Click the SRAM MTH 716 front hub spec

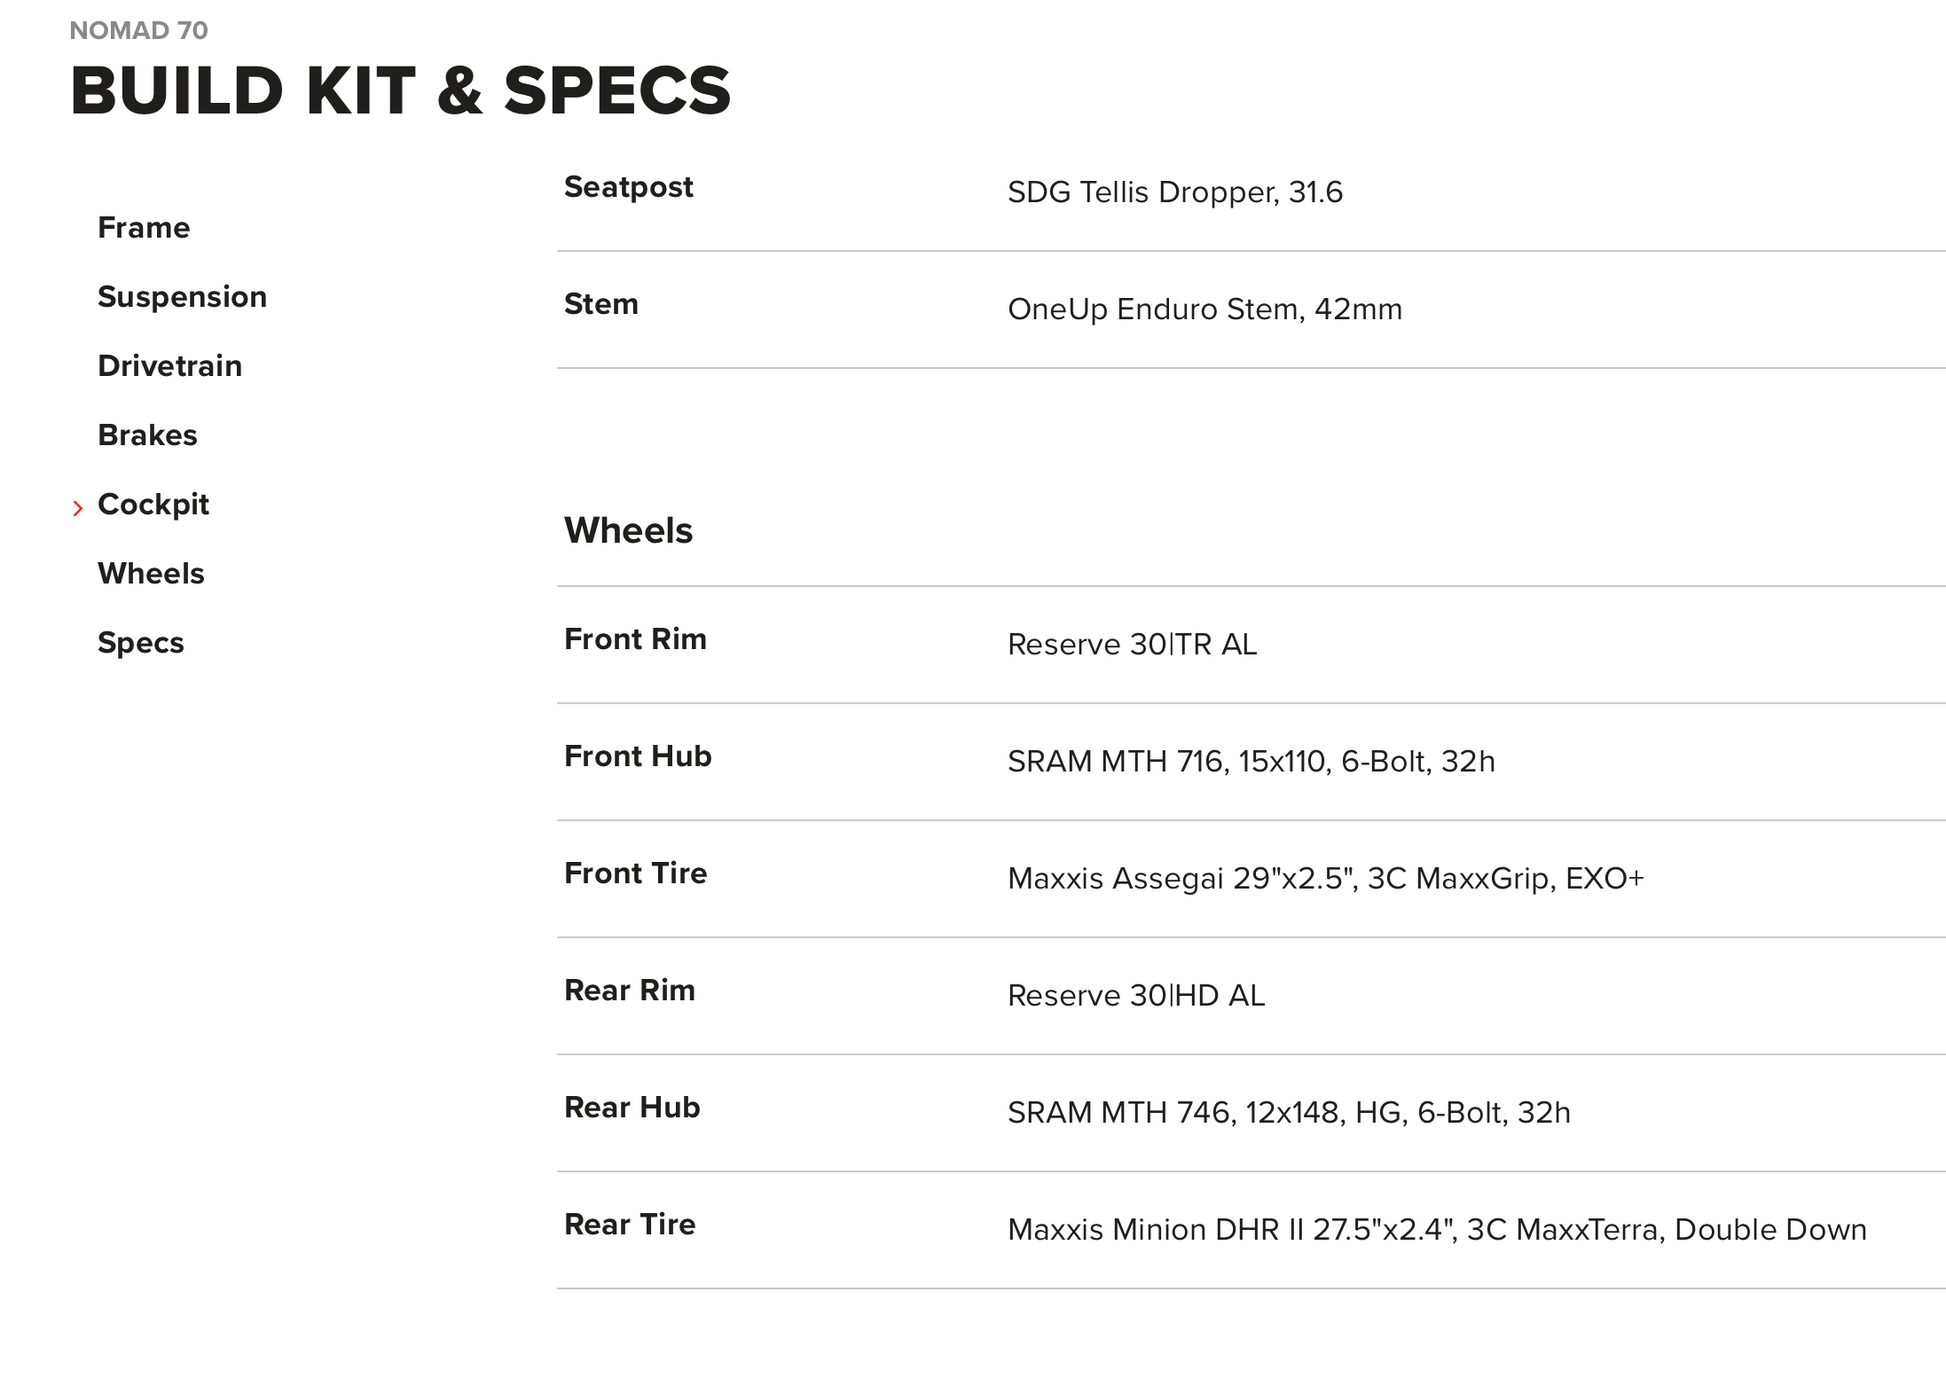pyautogui.click(x=1250, y=761)
